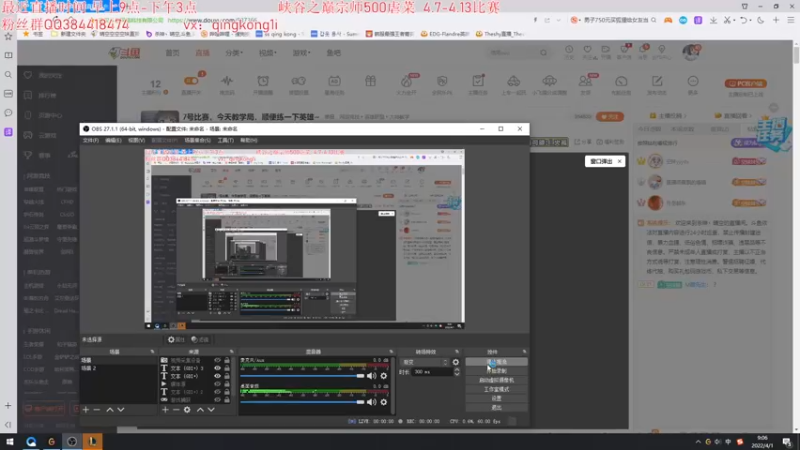
Task: Click the add scene plus icon
Action: (86, 410)
